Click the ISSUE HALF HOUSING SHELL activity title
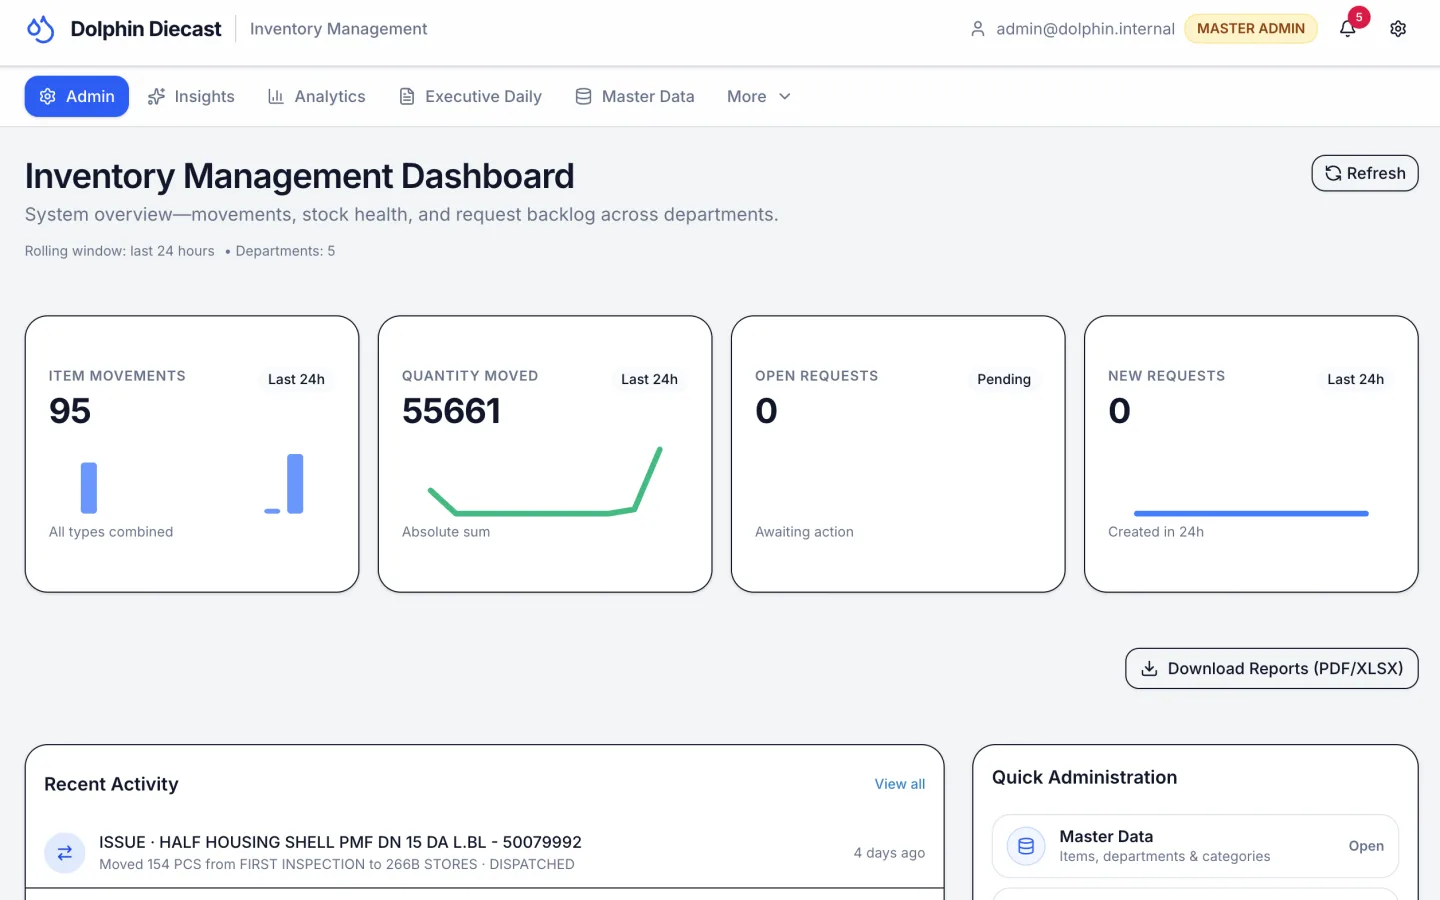 pyautogui.click(x=340, y=842)
